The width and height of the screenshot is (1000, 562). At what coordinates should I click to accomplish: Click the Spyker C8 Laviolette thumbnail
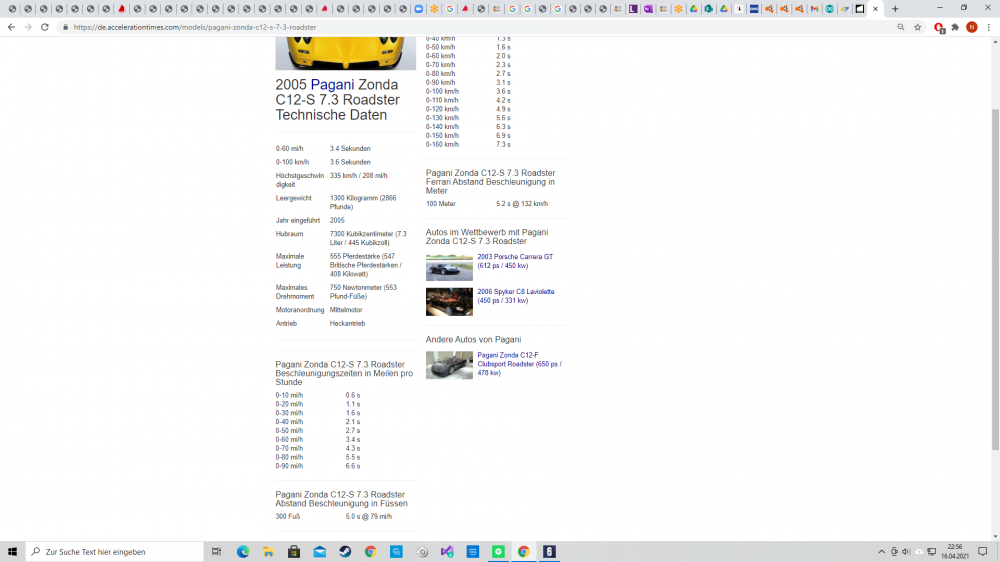tap(450, 302)
